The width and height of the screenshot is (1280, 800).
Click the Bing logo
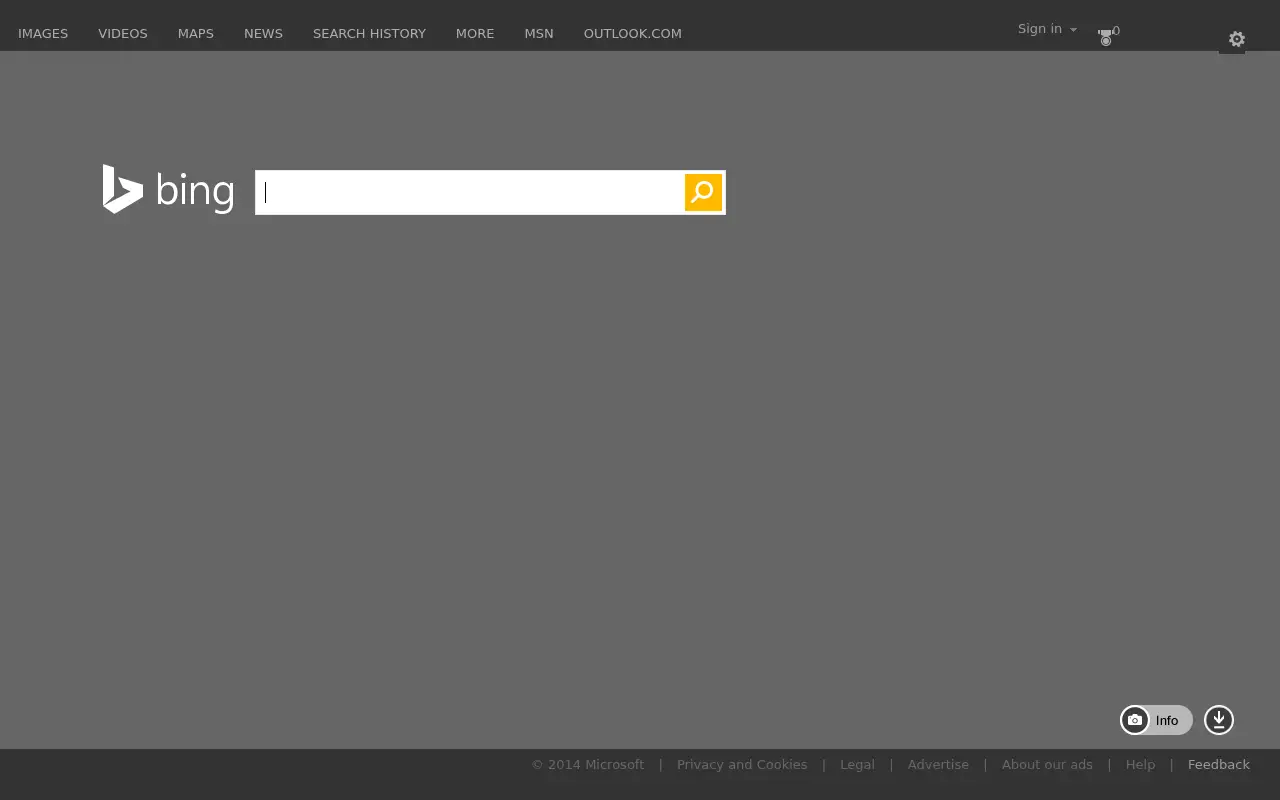point(168,190)
